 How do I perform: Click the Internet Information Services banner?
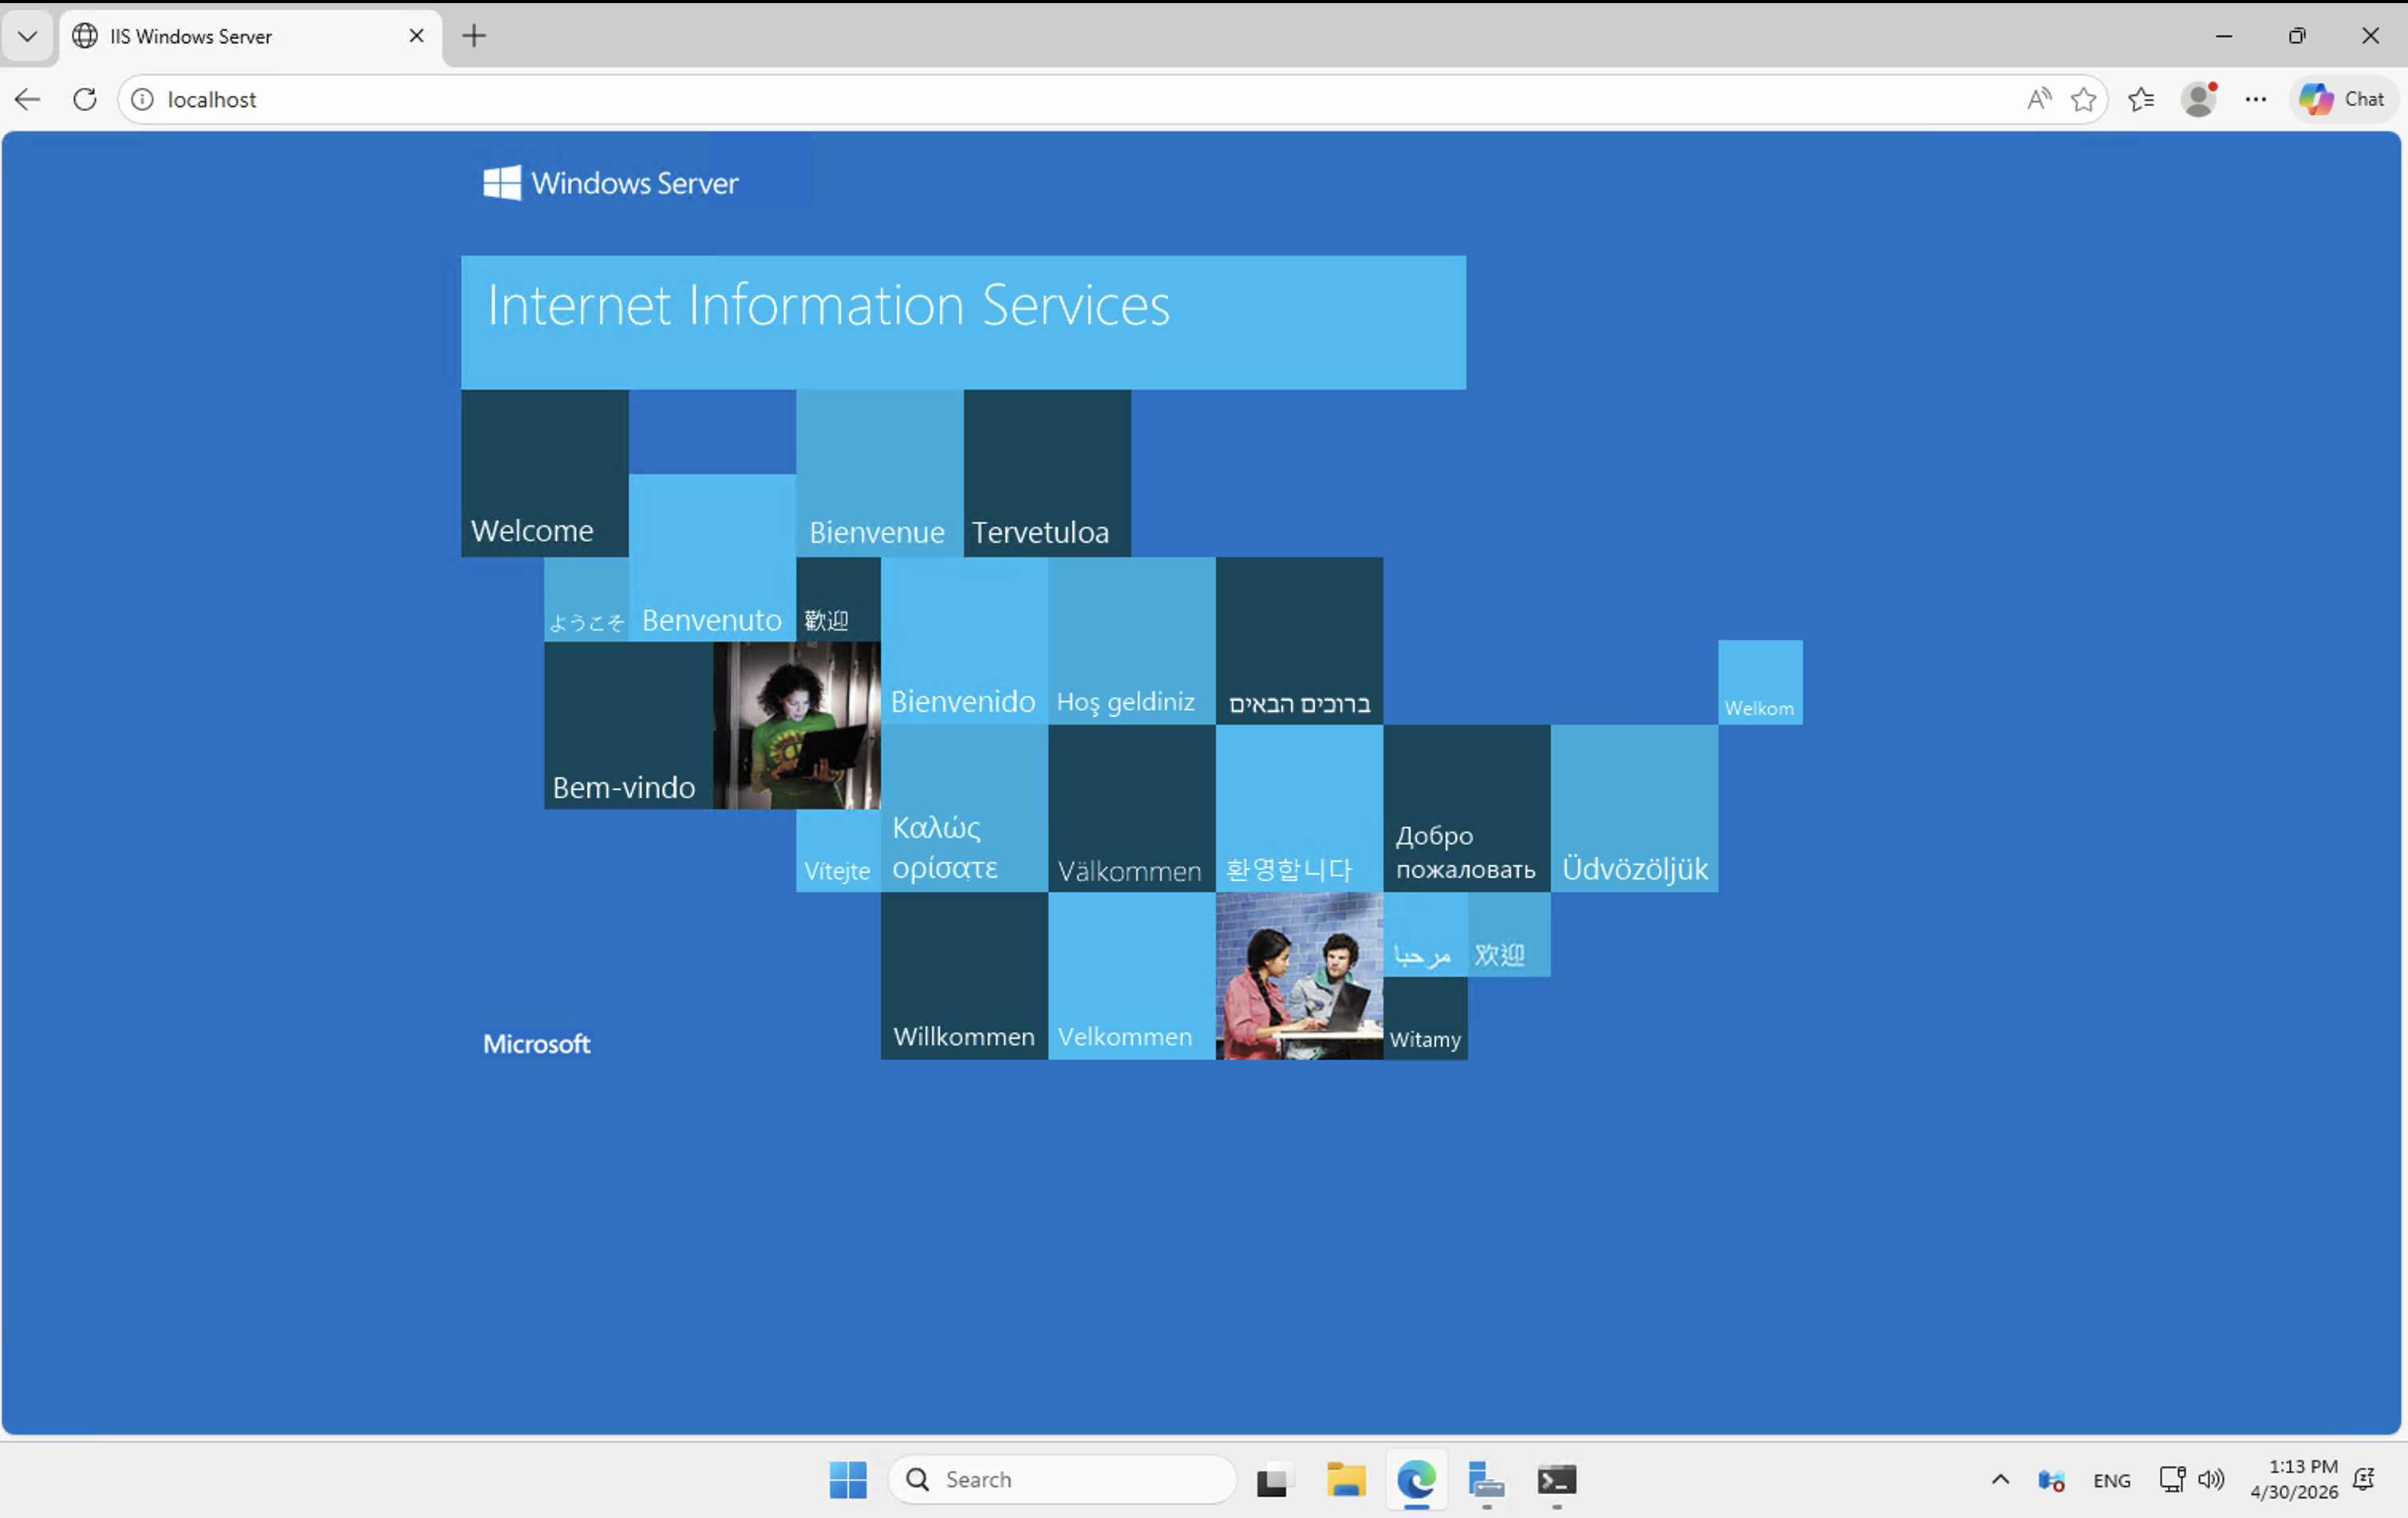(963, 322)
